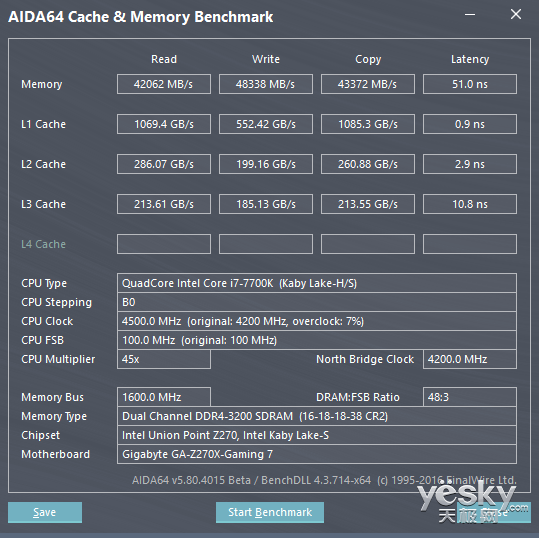
Task: Click the empty L4 Cache Latency box
Action: (x=470, y=244)
